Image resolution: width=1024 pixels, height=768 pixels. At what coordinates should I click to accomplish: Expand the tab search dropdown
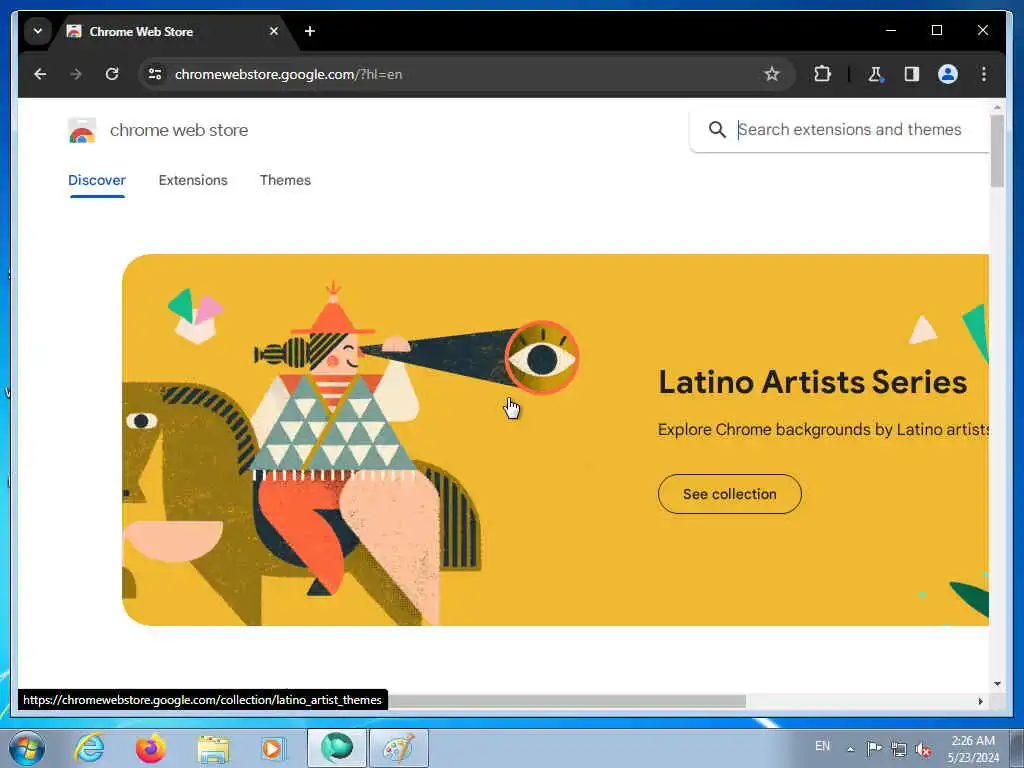(38, 31)
